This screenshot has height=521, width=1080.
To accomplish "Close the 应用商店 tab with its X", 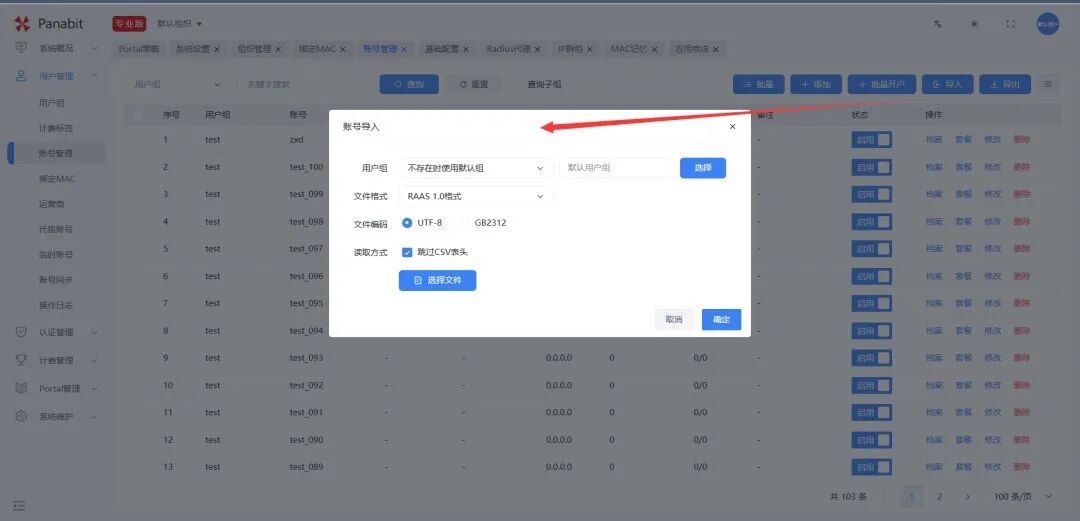I will [716, 49].
